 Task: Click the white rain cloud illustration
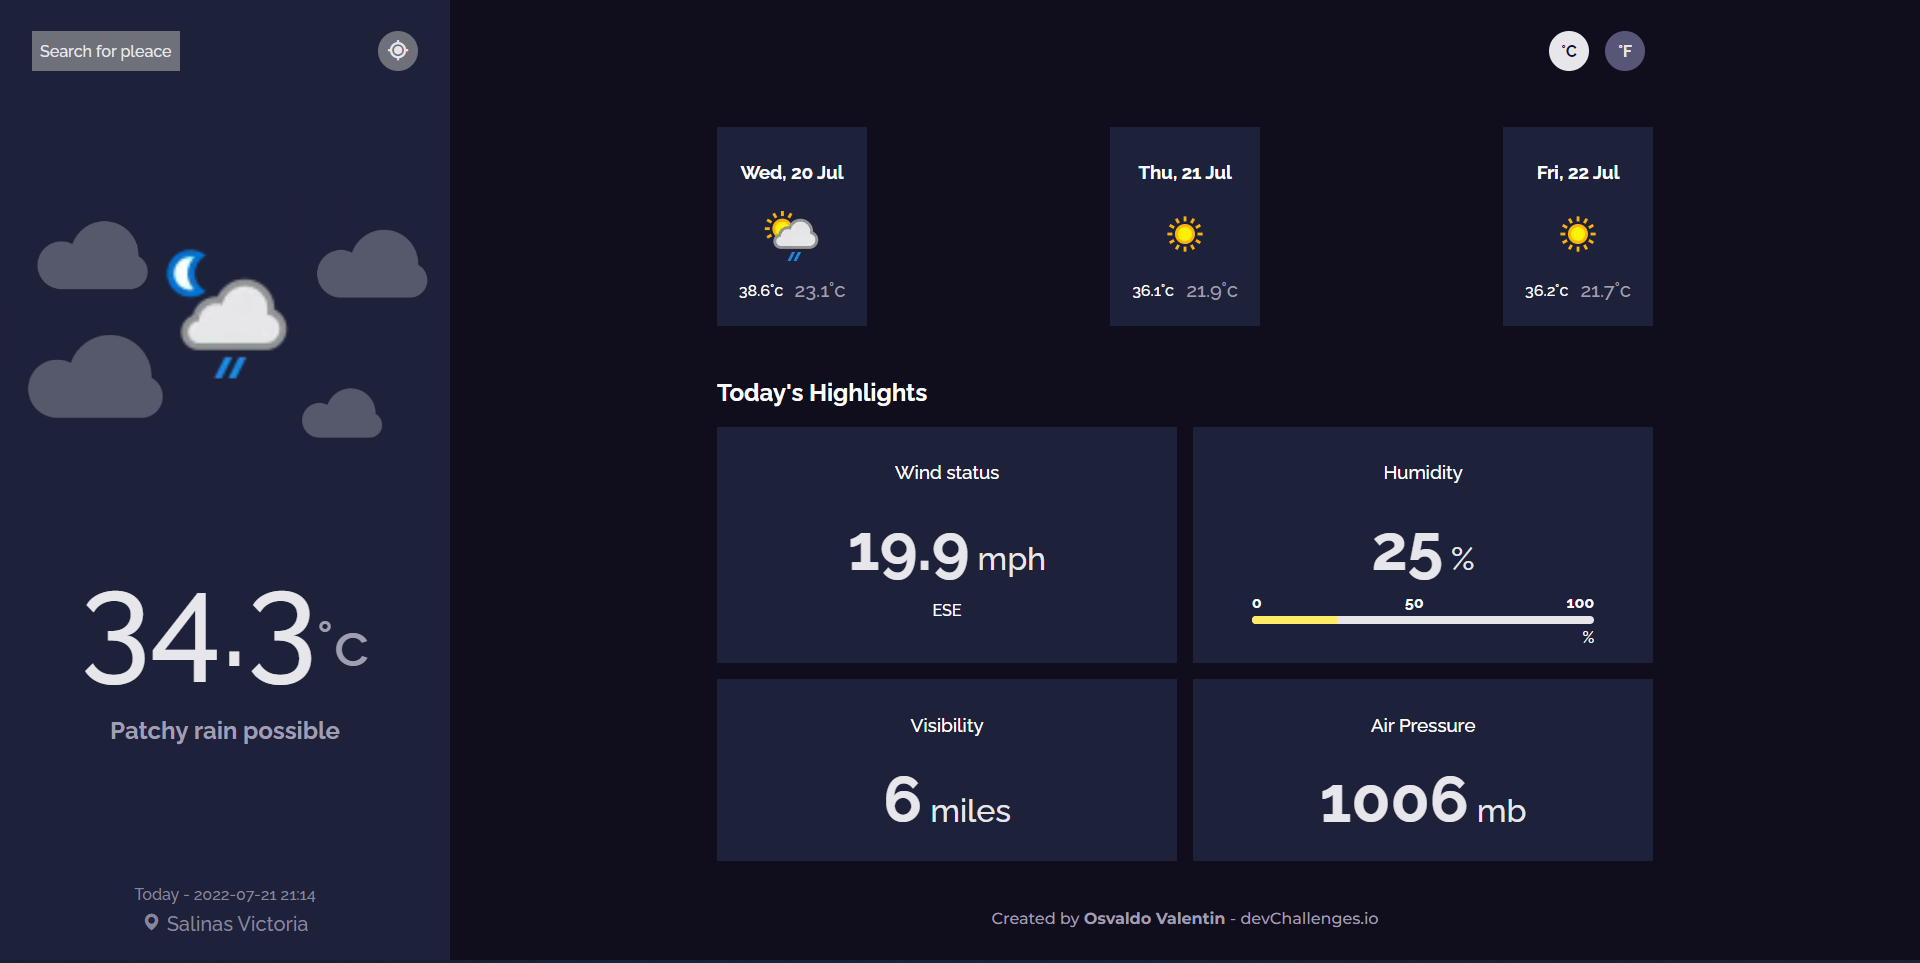click(231, 315)
